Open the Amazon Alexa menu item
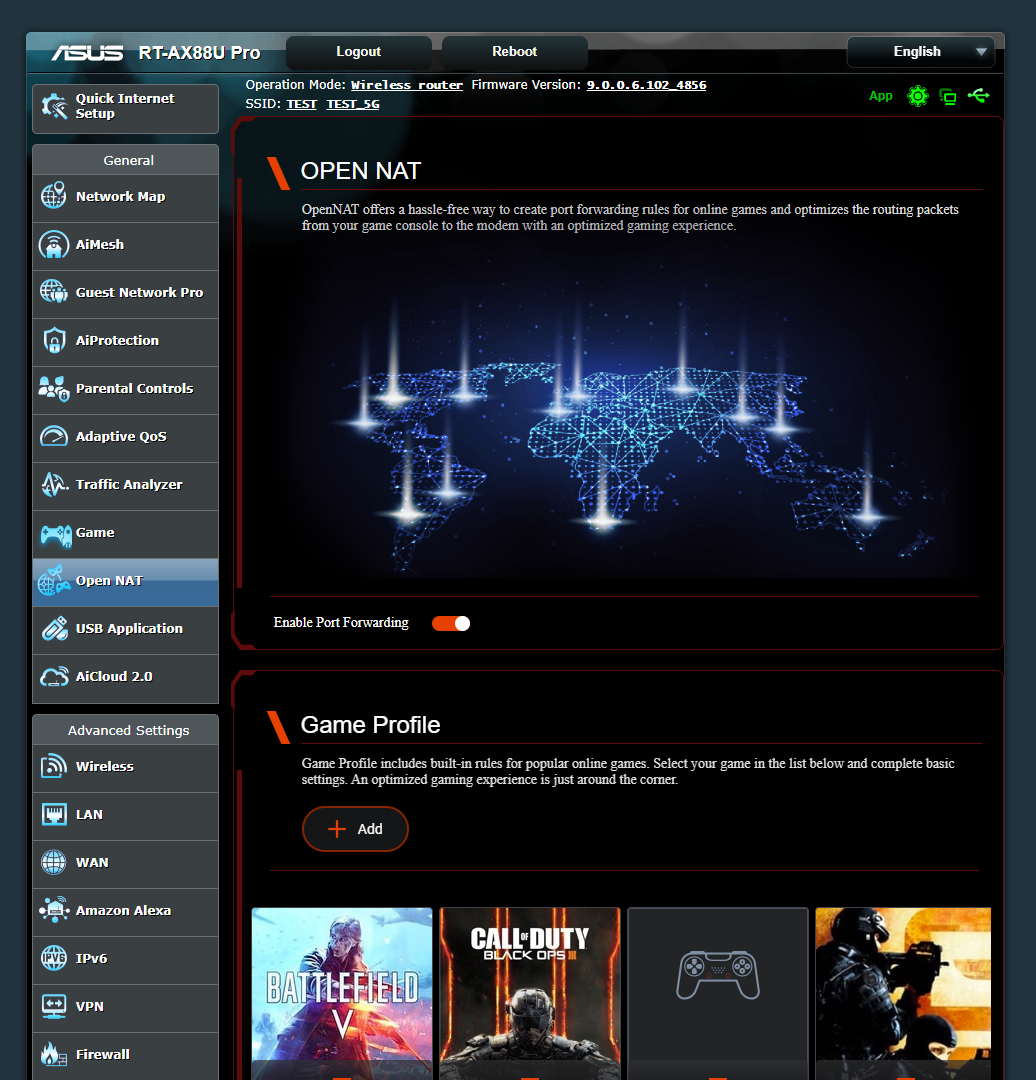This screenshot has width=1036, height=1080. click(125, 912)
